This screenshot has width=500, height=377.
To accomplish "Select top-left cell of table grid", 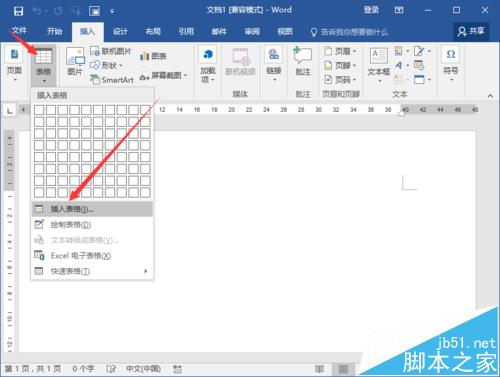I will (x=39, y=110).
